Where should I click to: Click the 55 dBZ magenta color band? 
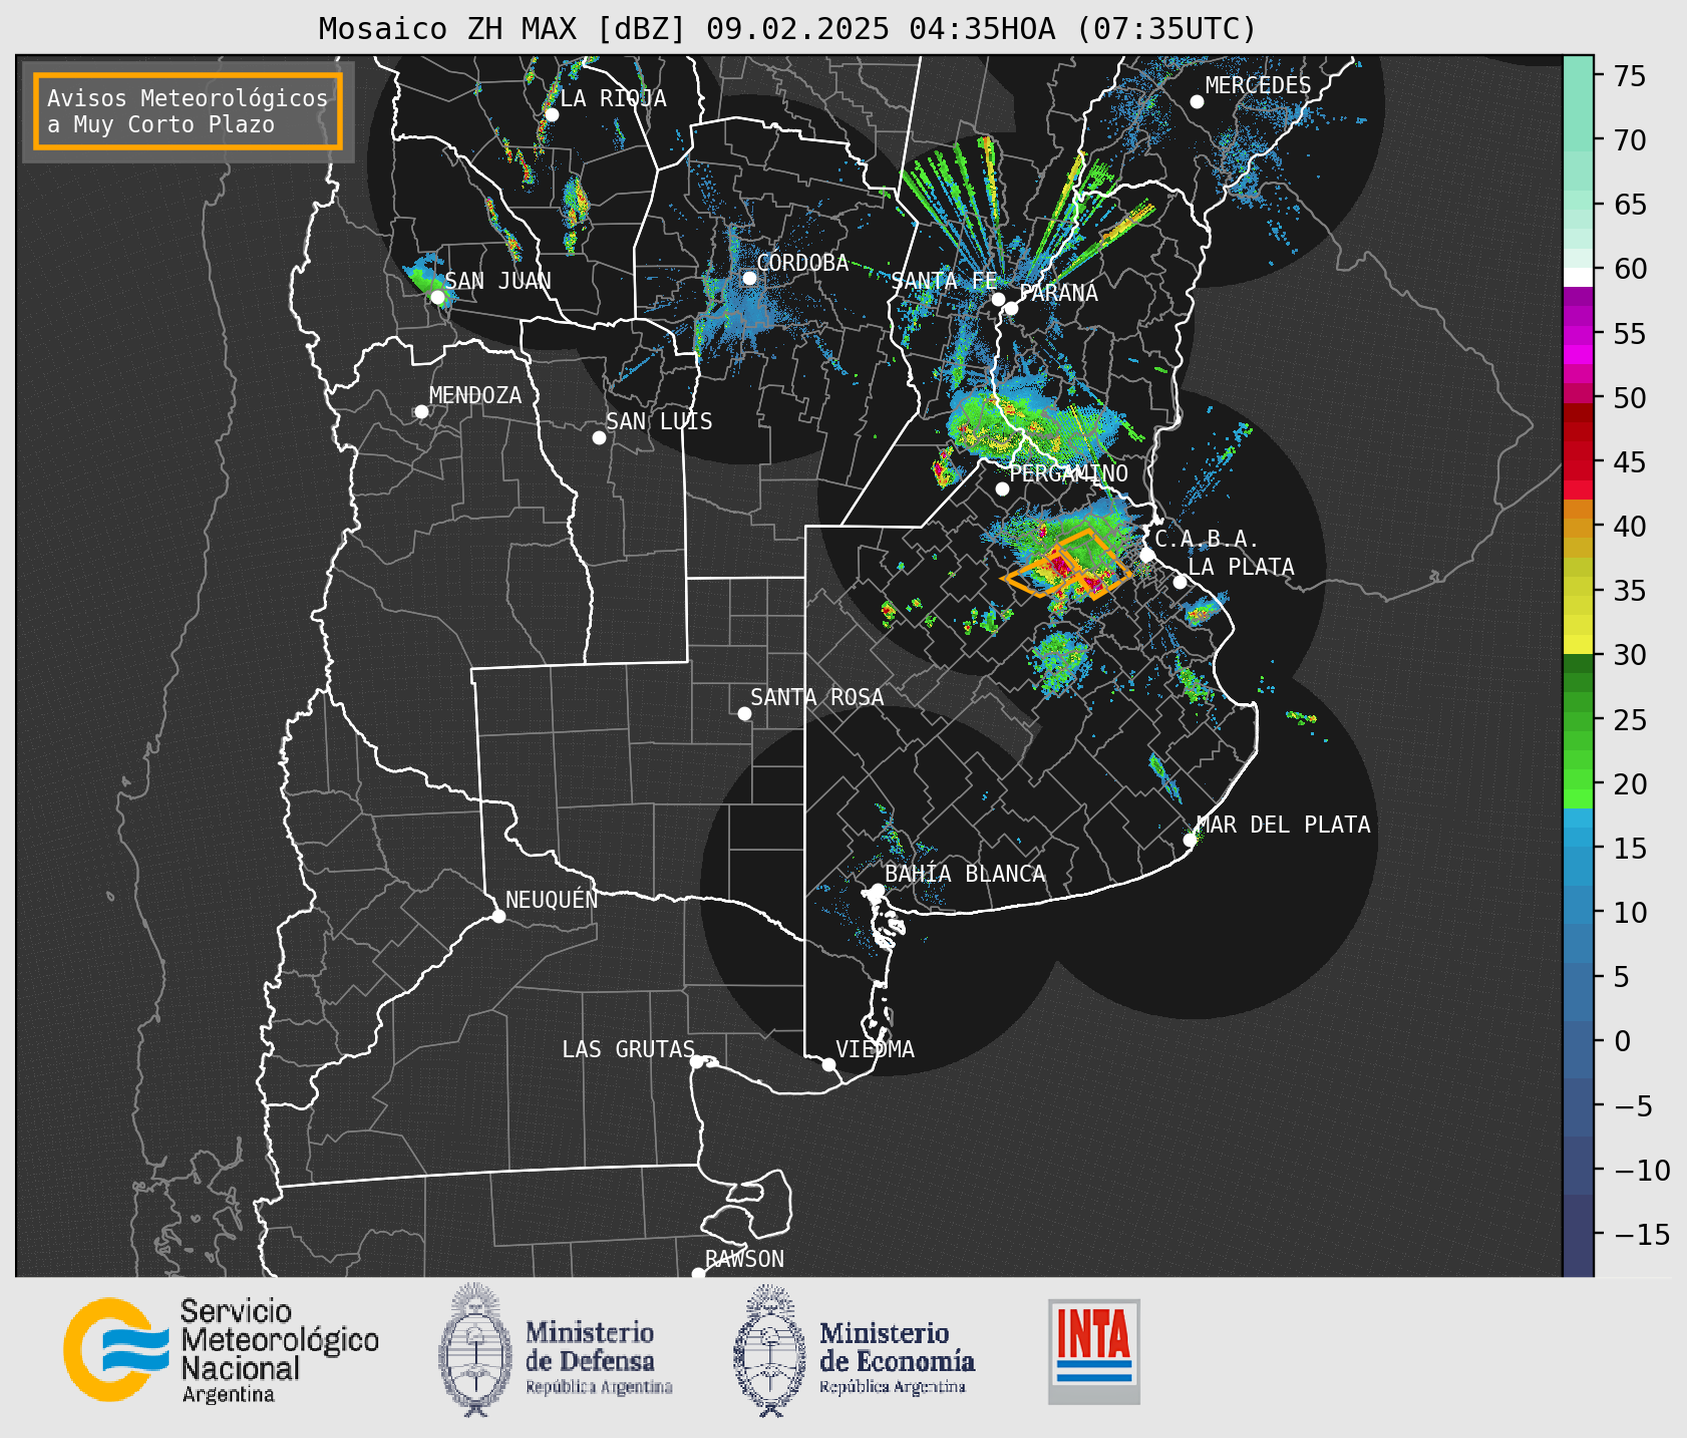tap(1578, 334)
